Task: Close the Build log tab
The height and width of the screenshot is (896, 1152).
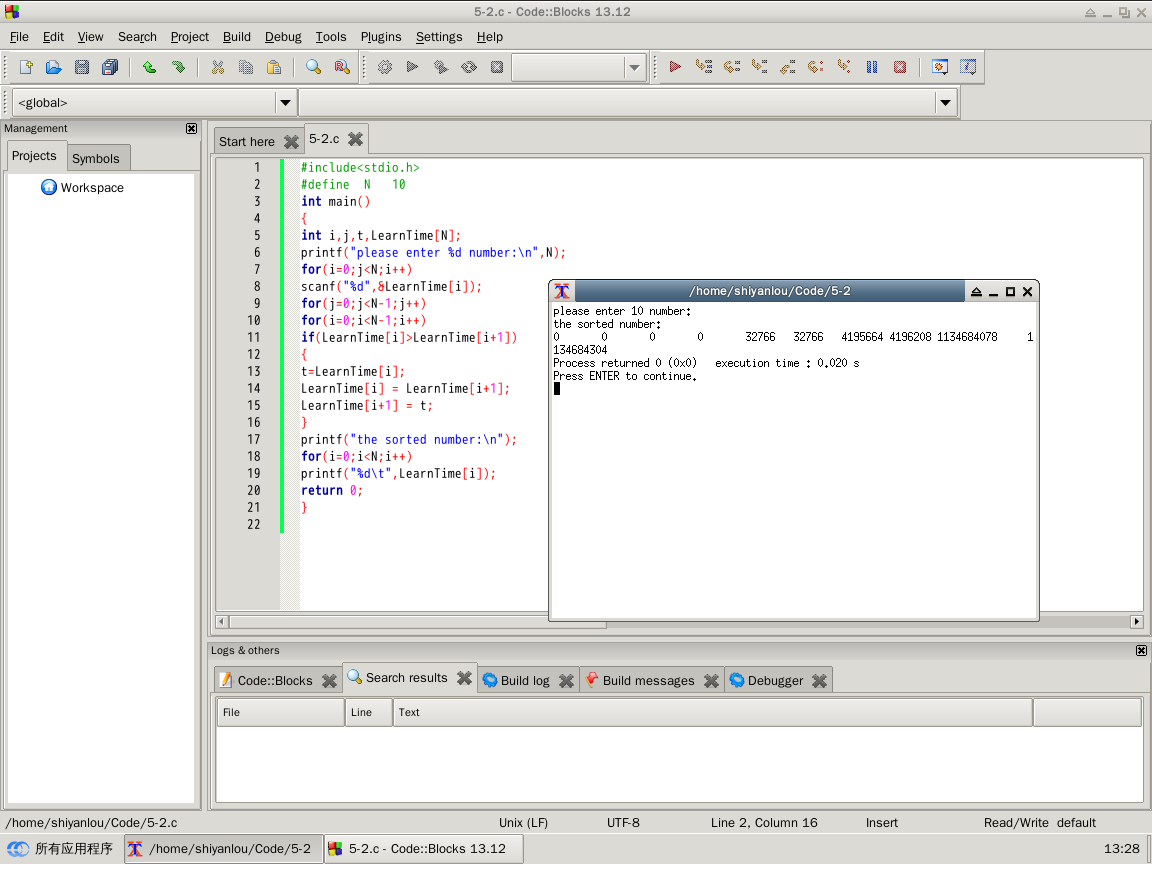Action: (566, 681)
